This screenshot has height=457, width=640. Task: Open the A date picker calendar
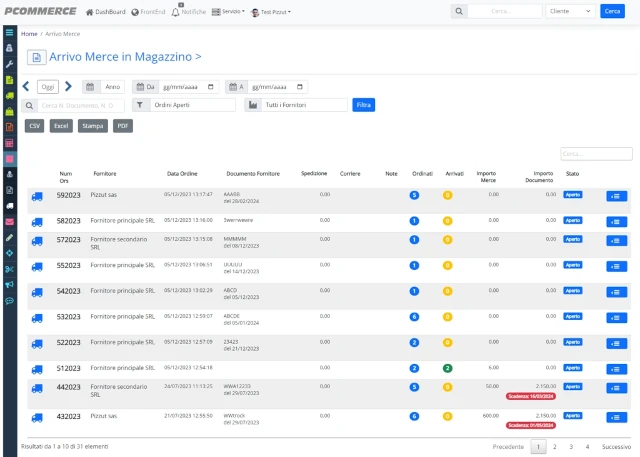click(300, 87)
